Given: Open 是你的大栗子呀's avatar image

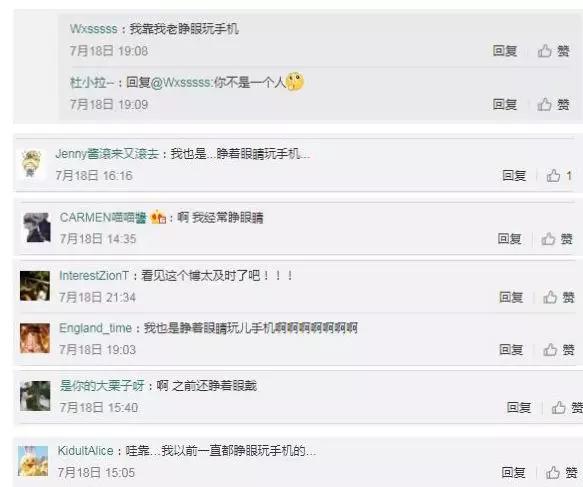Looking at the screenshot, I should coord(35,396).
